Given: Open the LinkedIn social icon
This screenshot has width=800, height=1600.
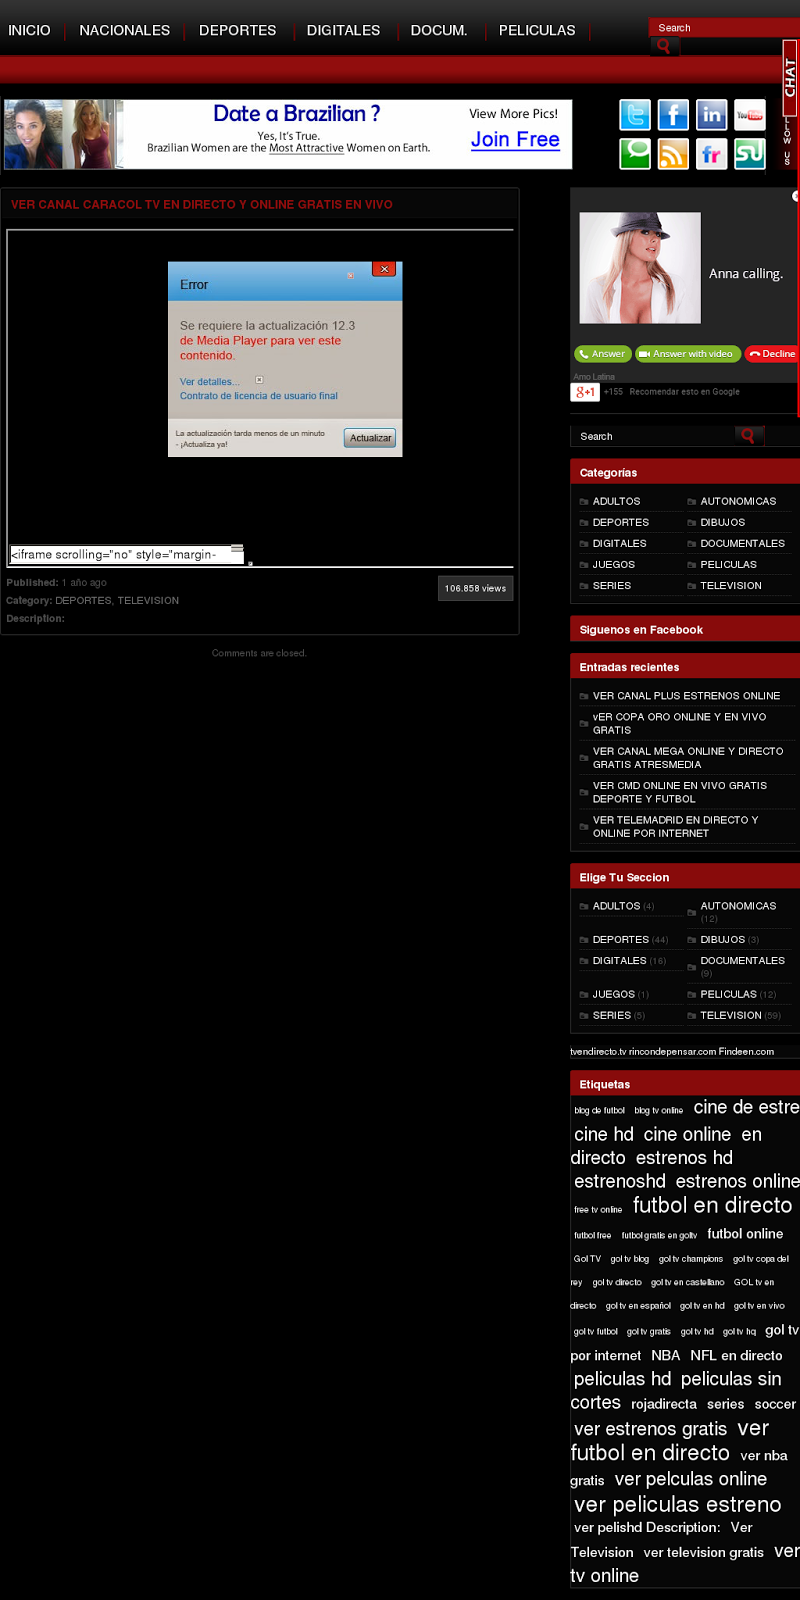Looking at the screenshot, I should pyautogui.click(x=711, y=115).
